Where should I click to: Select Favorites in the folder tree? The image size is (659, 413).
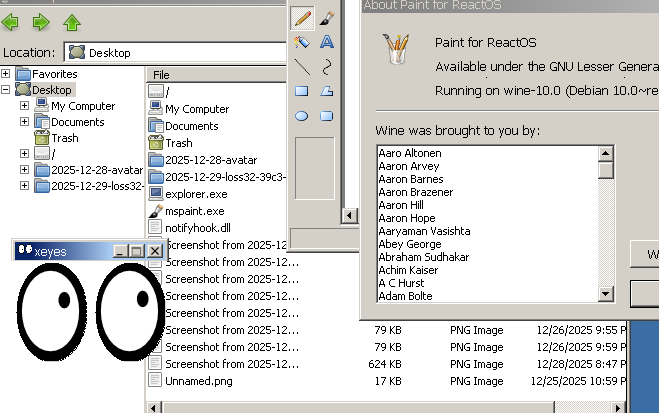point(55,74)
